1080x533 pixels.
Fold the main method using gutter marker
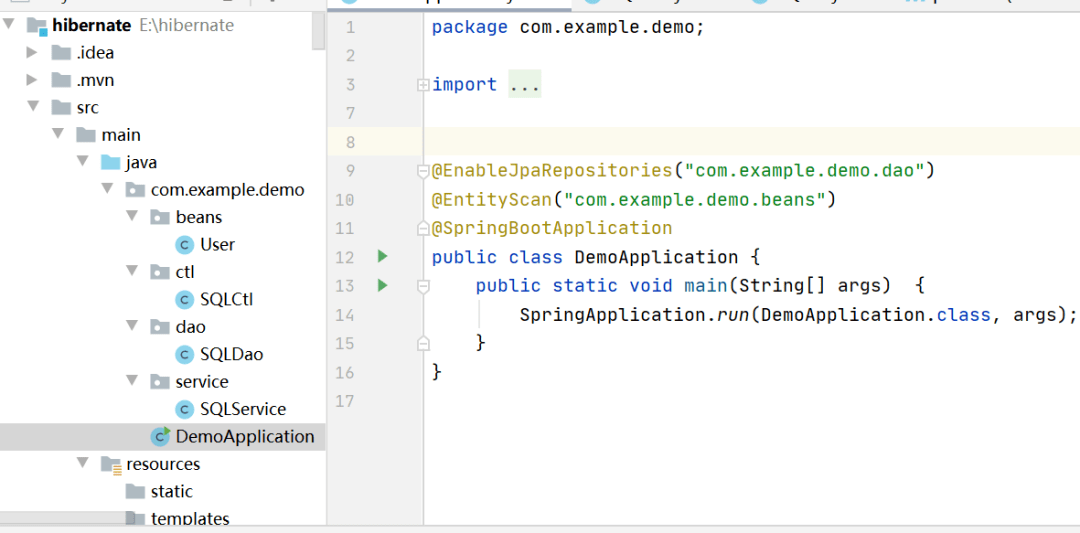(423, 286)
